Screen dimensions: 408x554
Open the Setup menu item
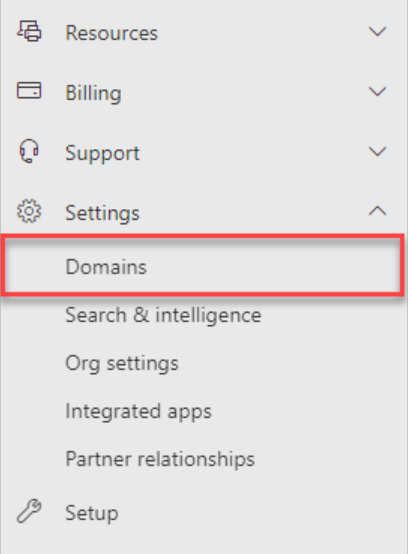(92, 513)
